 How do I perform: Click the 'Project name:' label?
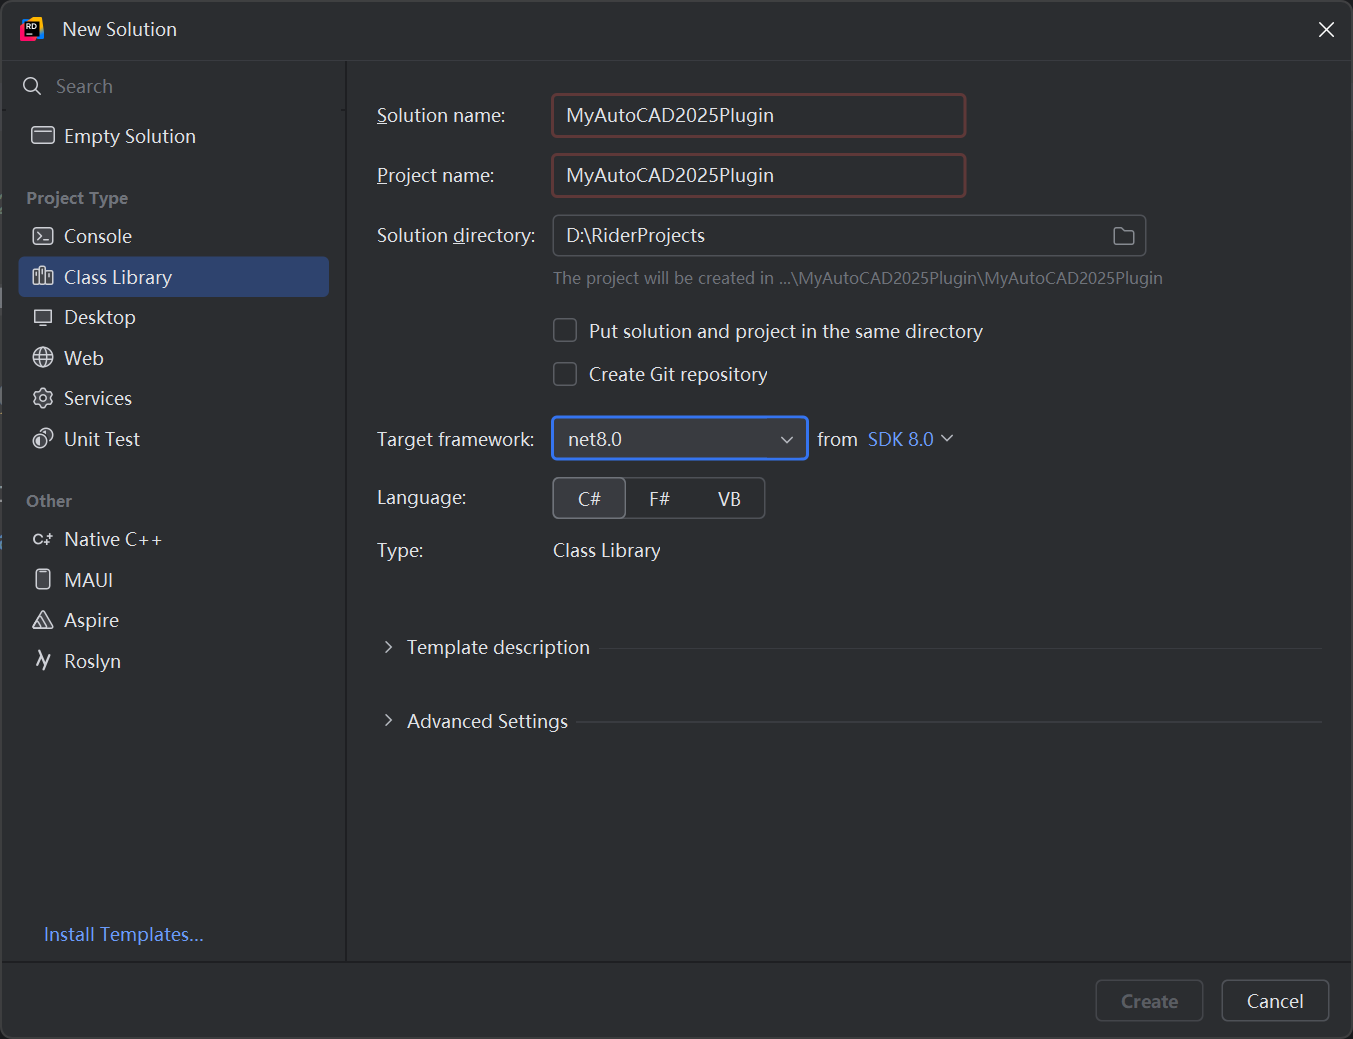[x=436, y=175]
